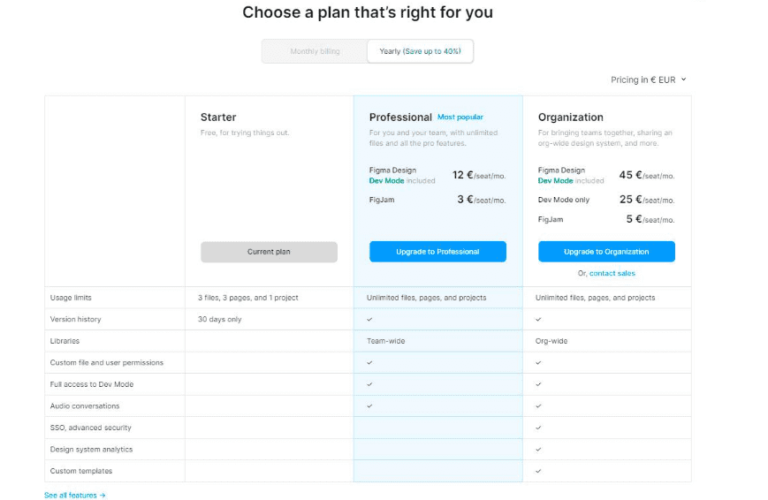Click Custom templates checkmark in Organization column
Screen dimensions: 768x500
click(539, 471)
